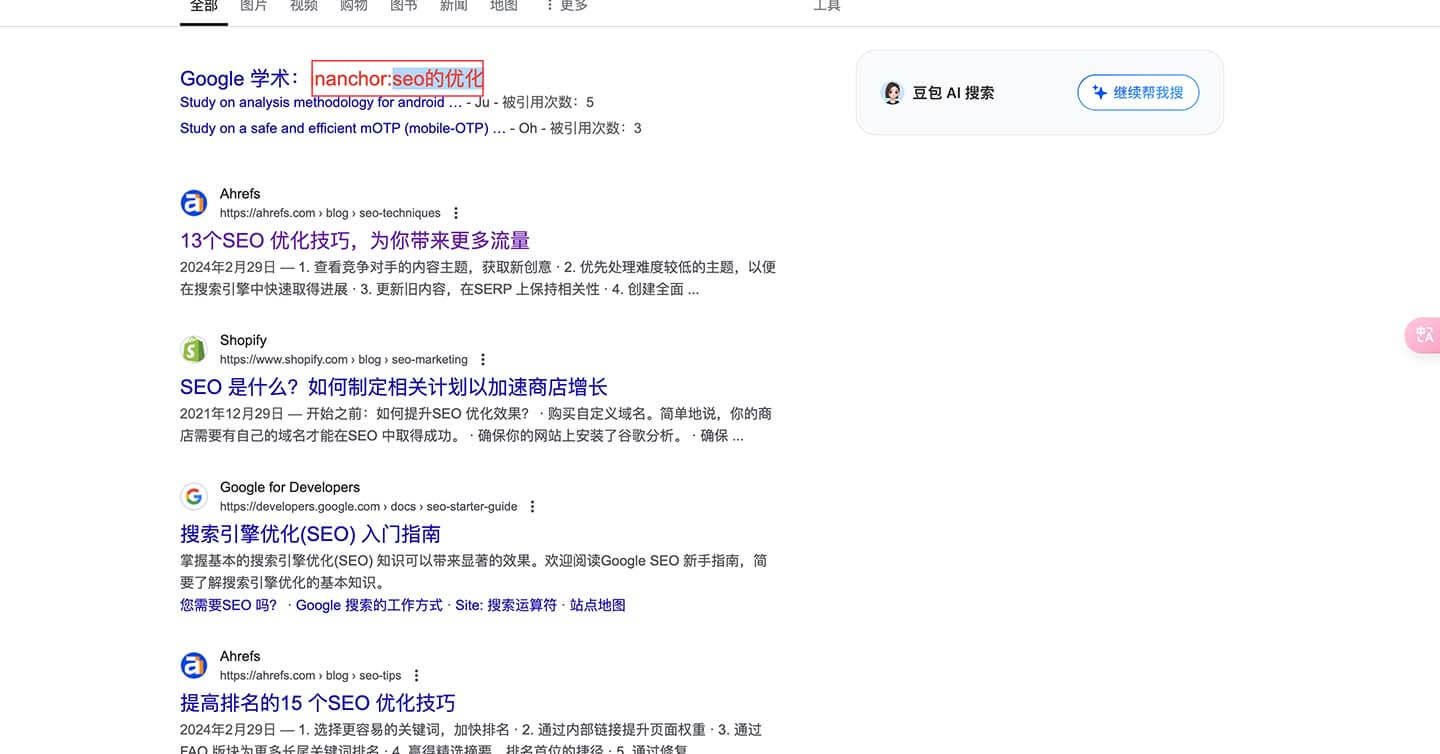Open the 全部 search tab
Screen dimensions: 1440x754
click(204, 6)
